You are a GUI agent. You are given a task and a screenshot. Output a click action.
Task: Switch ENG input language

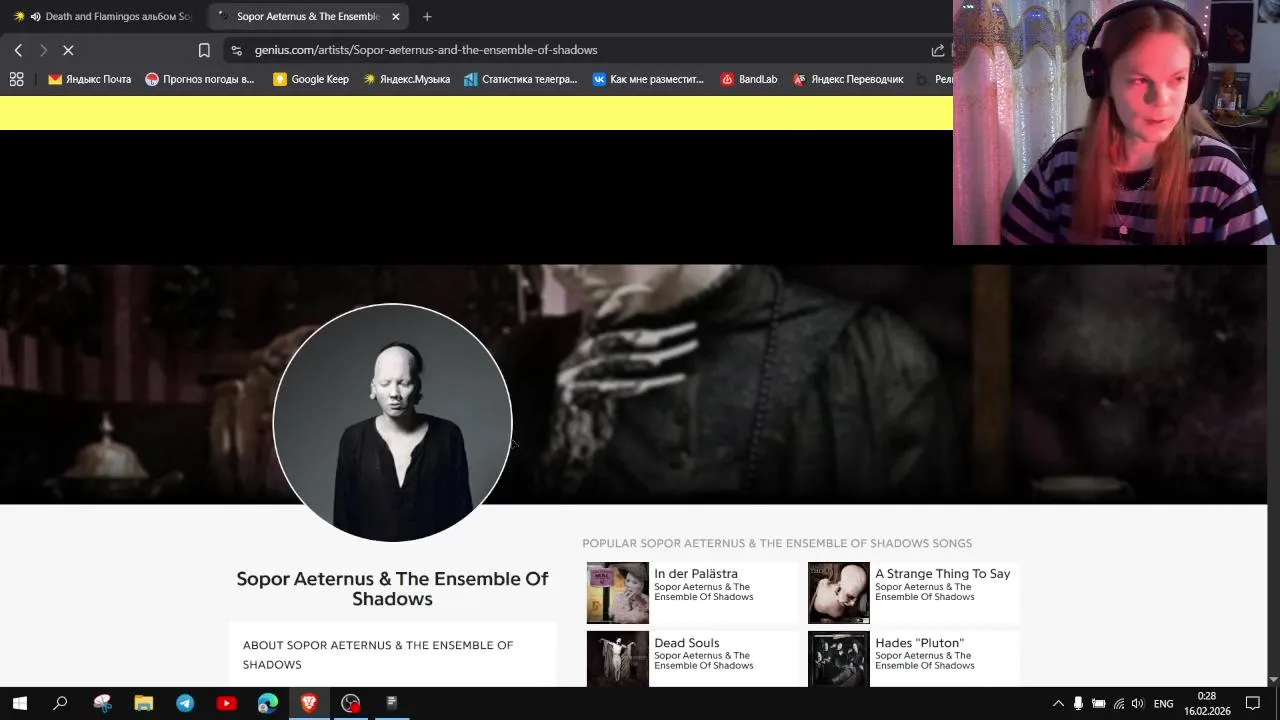point(1164,704)
